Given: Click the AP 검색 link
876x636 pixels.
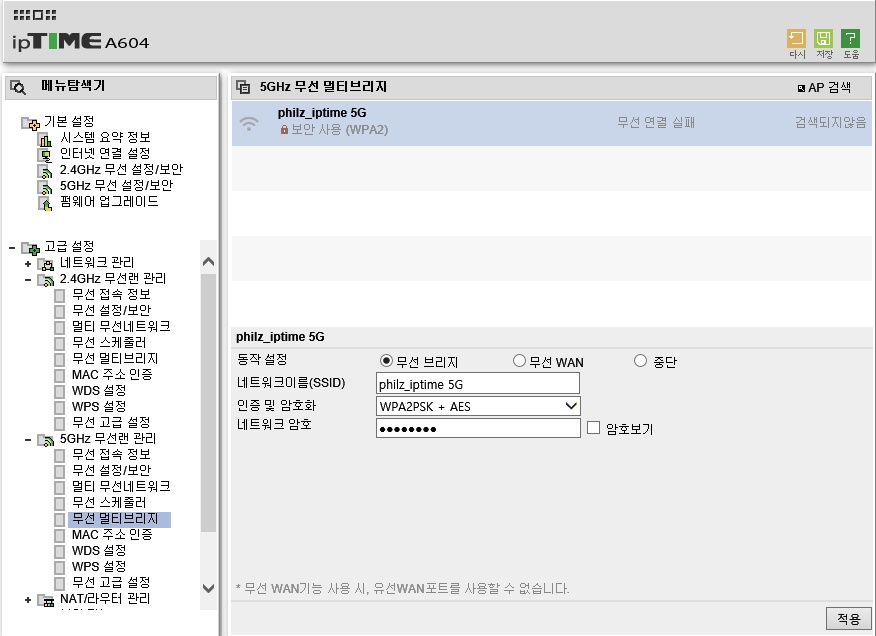Looking at the screenshot, I should [x=825, y=87].
